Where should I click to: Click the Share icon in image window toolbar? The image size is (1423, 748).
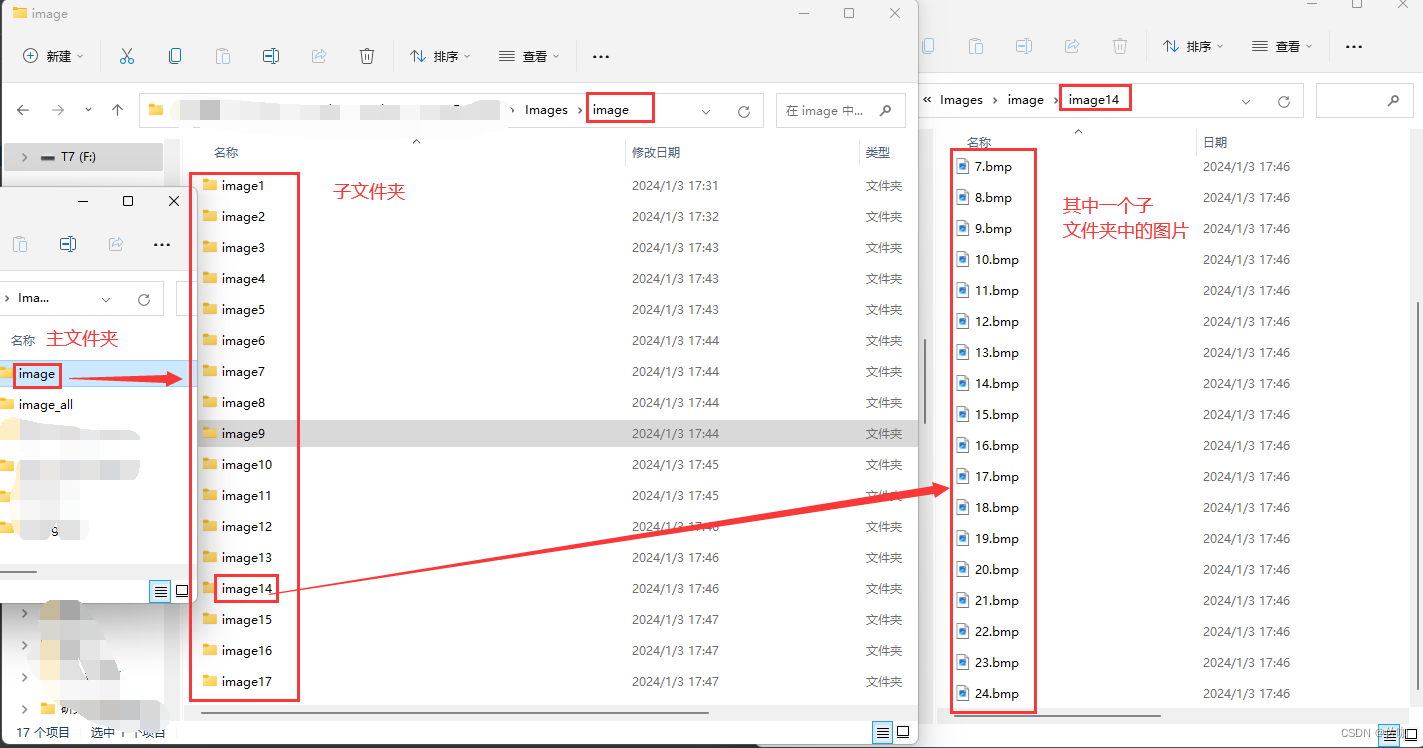pyautogui.click(x=319, y=56)
